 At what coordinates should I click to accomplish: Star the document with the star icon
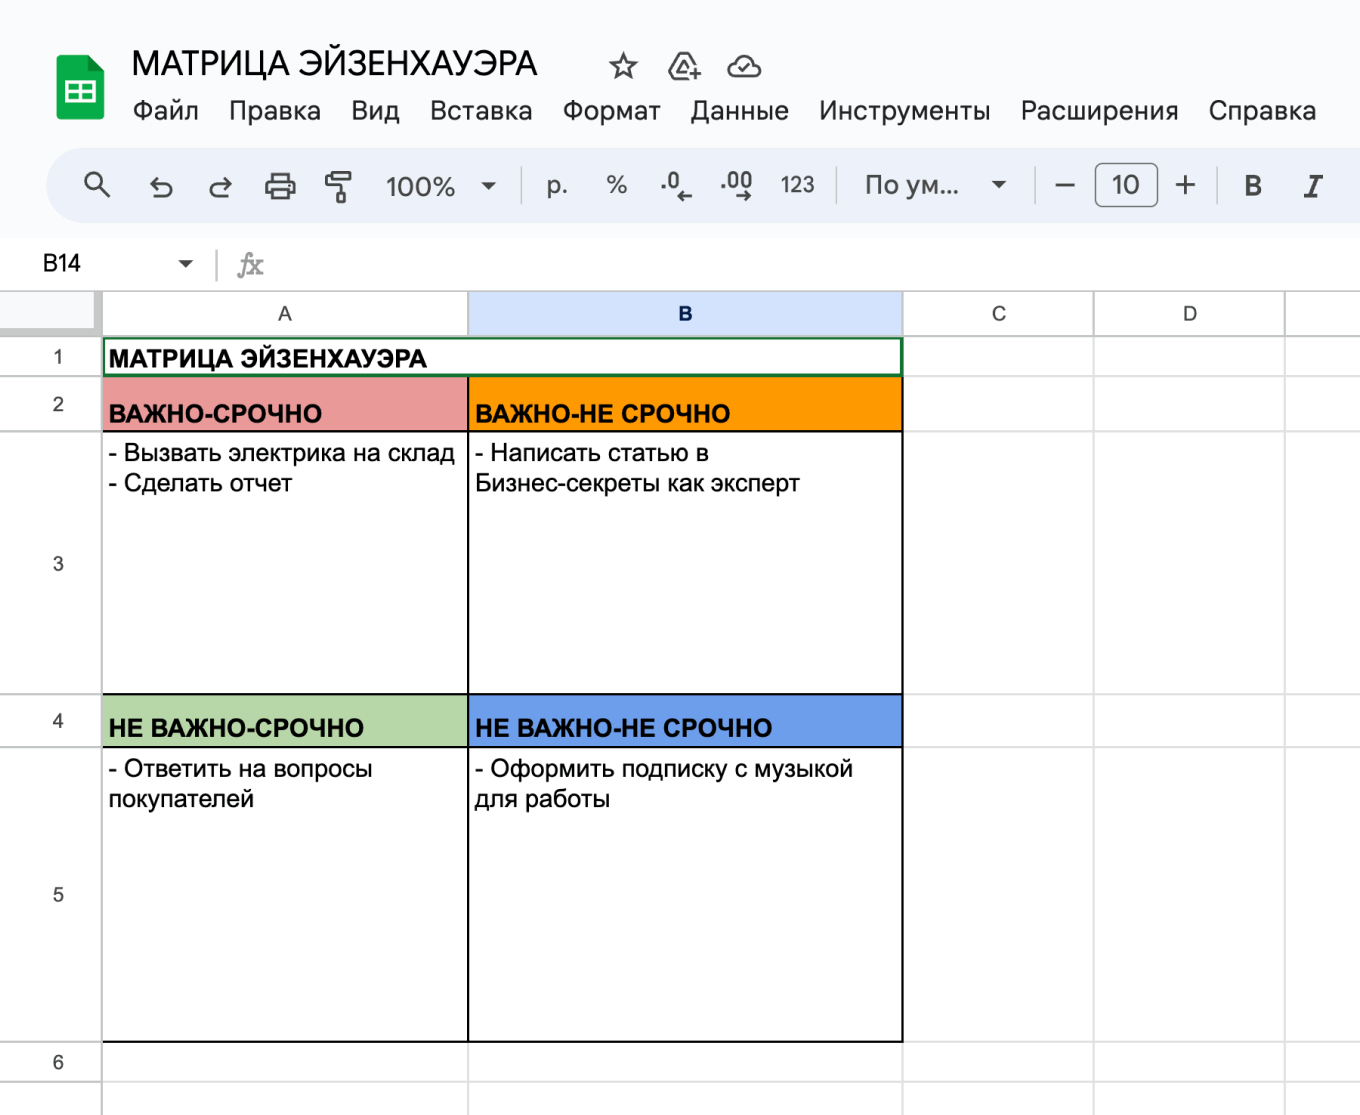623,67
